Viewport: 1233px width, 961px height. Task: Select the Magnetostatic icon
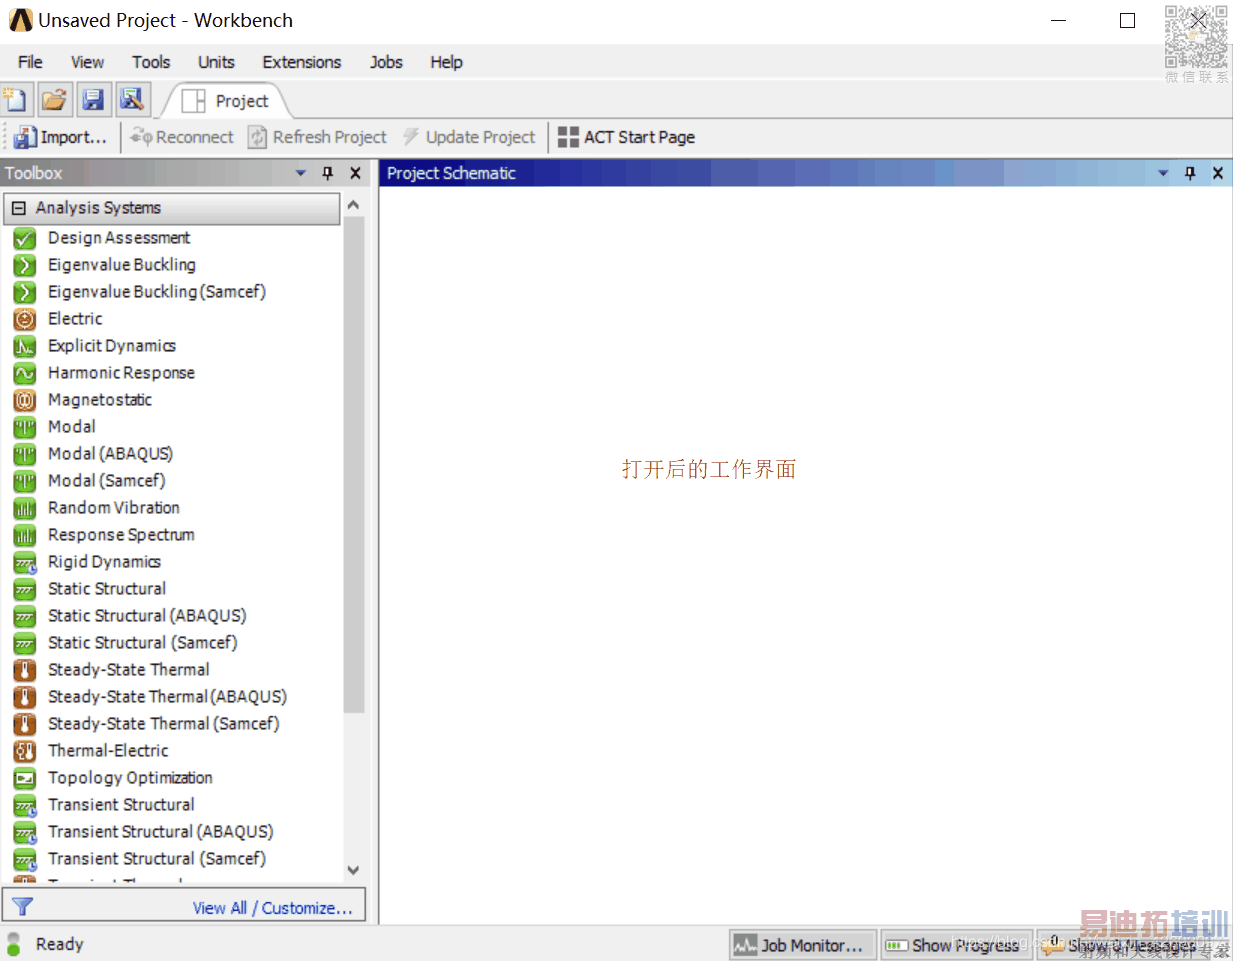[25, 400]
